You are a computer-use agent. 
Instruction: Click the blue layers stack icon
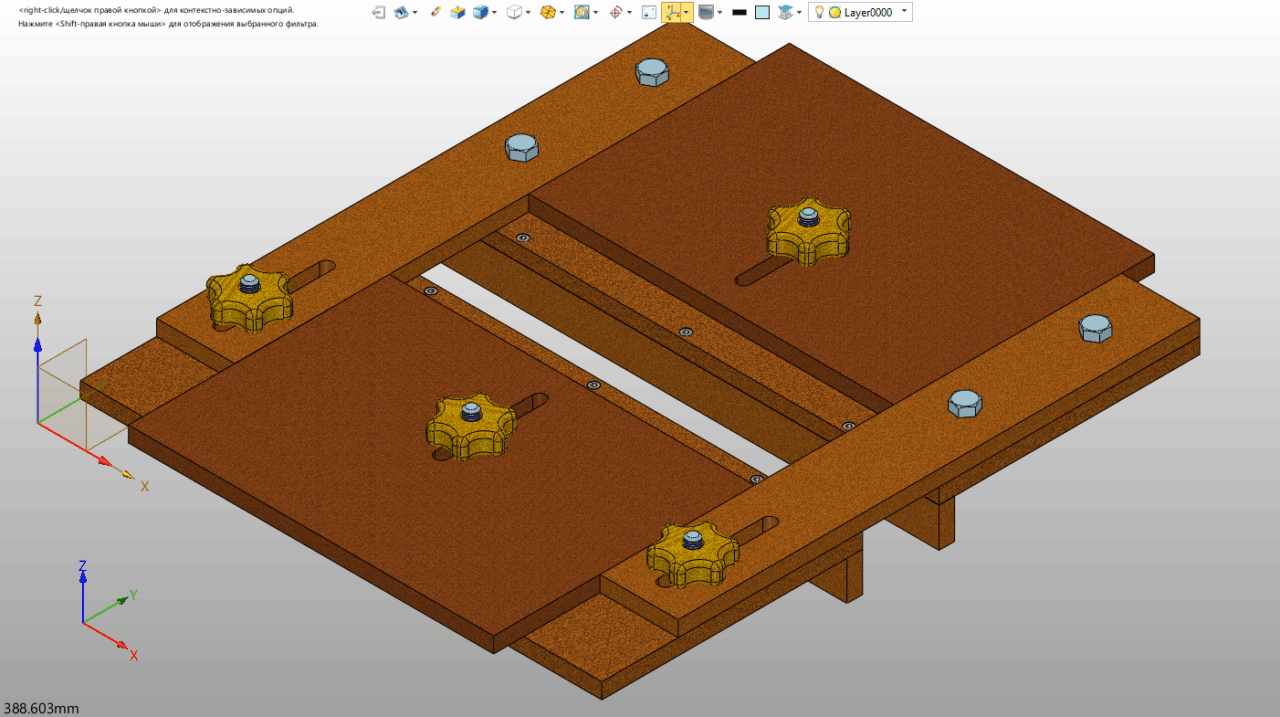tap(786, 12)
